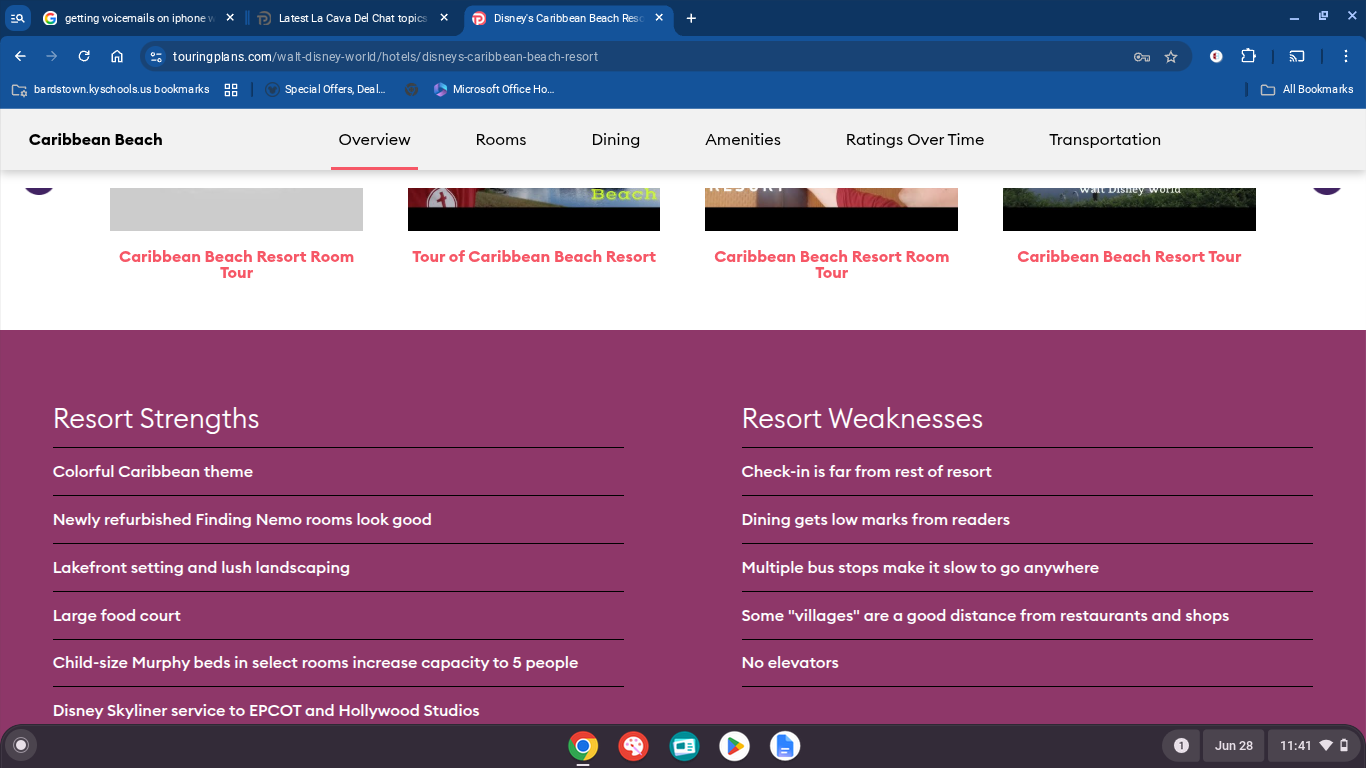Bookmark this page with the star
This screenshot has height=768, width=1366.
pyautogui.click(x=1171, y=57)
